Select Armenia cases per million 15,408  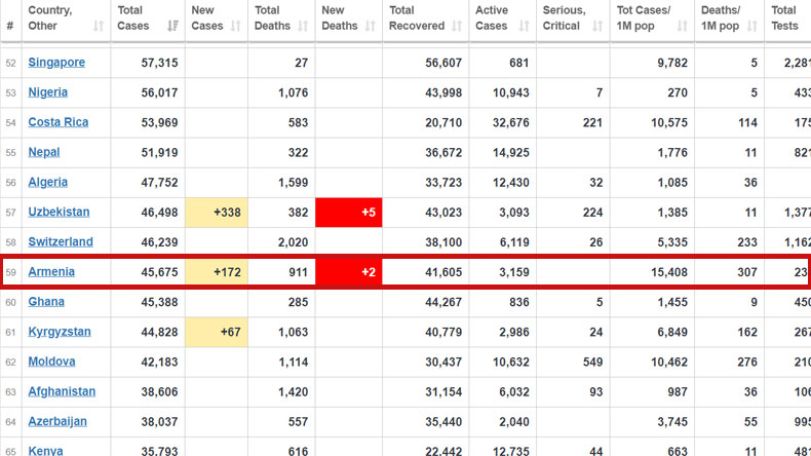tap(669, 272)
